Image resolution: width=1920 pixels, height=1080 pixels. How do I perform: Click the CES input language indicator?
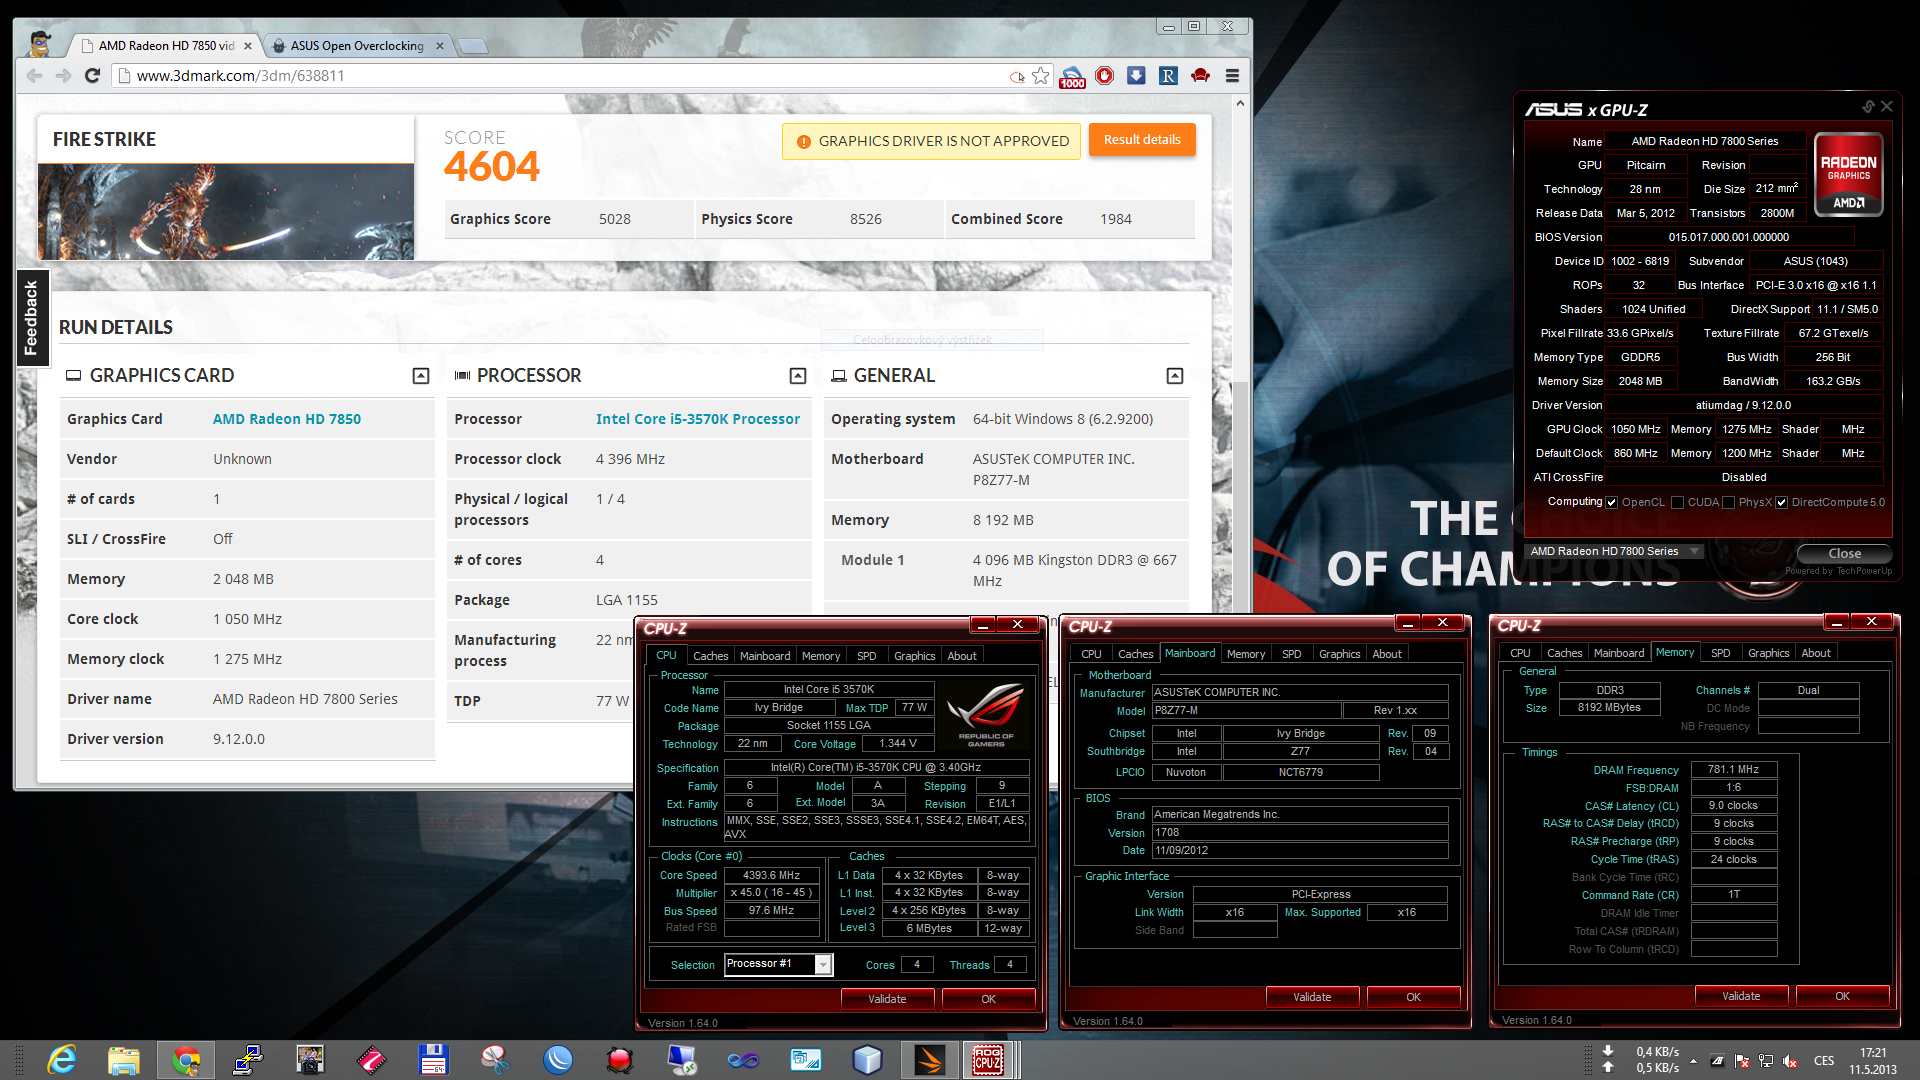click(x=1824, y=1061)
